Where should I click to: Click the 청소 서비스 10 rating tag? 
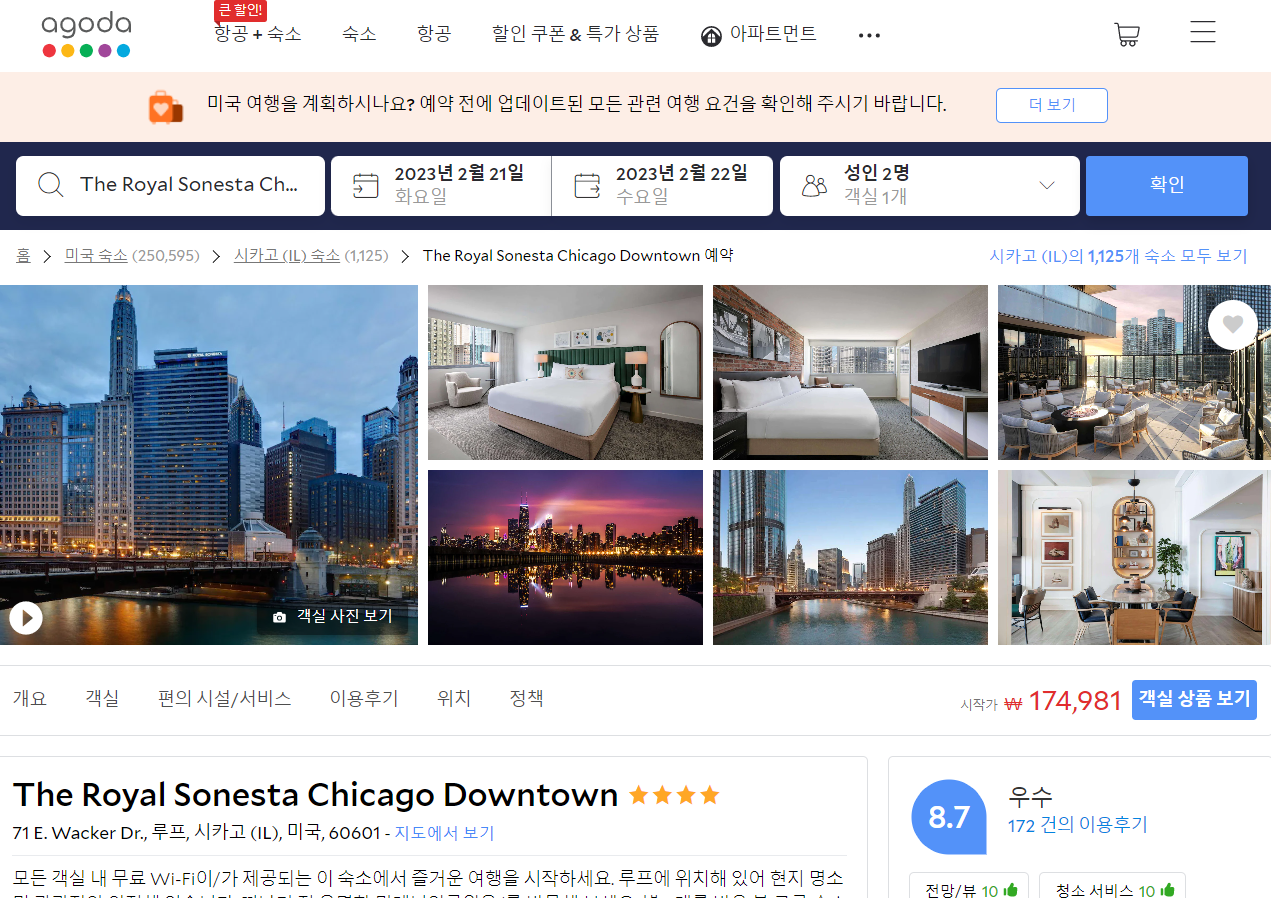[1112, 888]
